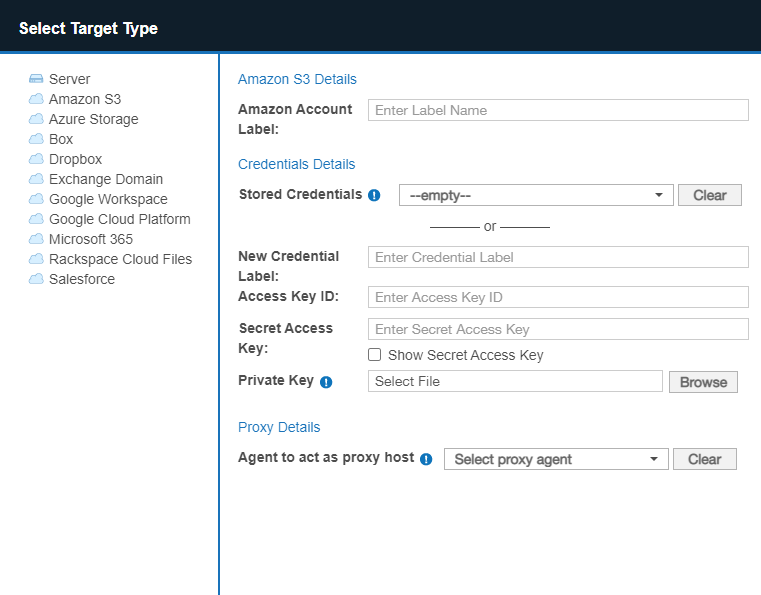Viewport: 761px width, 595px height.
Task: Click info icon beside Stored Credentials
Action: coord(374,196)
